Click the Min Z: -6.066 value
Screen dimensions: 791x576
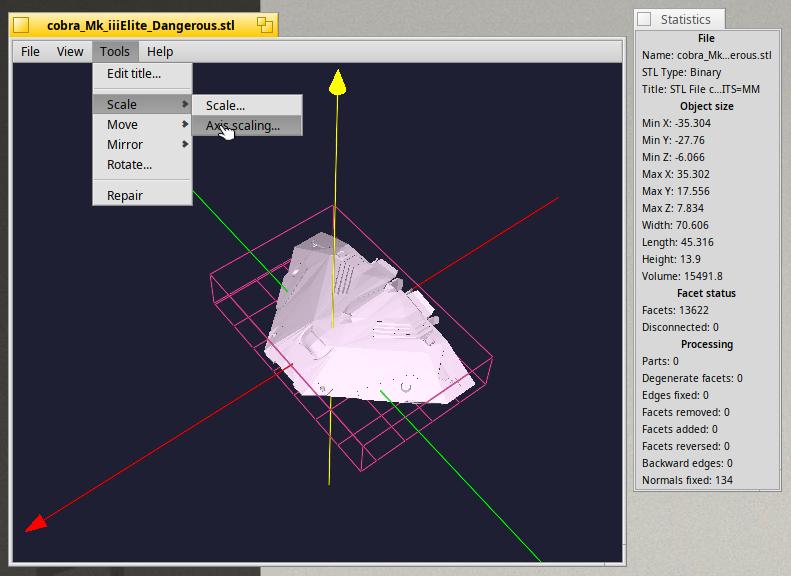[673, 157]
